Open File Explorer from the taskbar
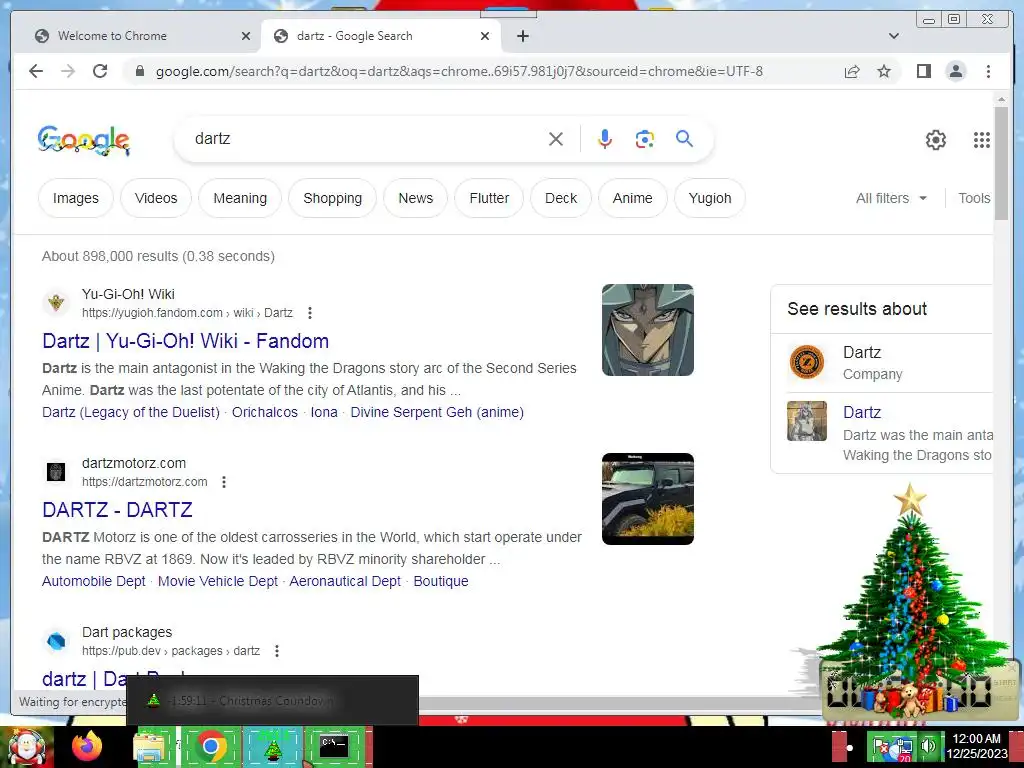This screenshot has width=1024, height=768. (x=148, y=747)
